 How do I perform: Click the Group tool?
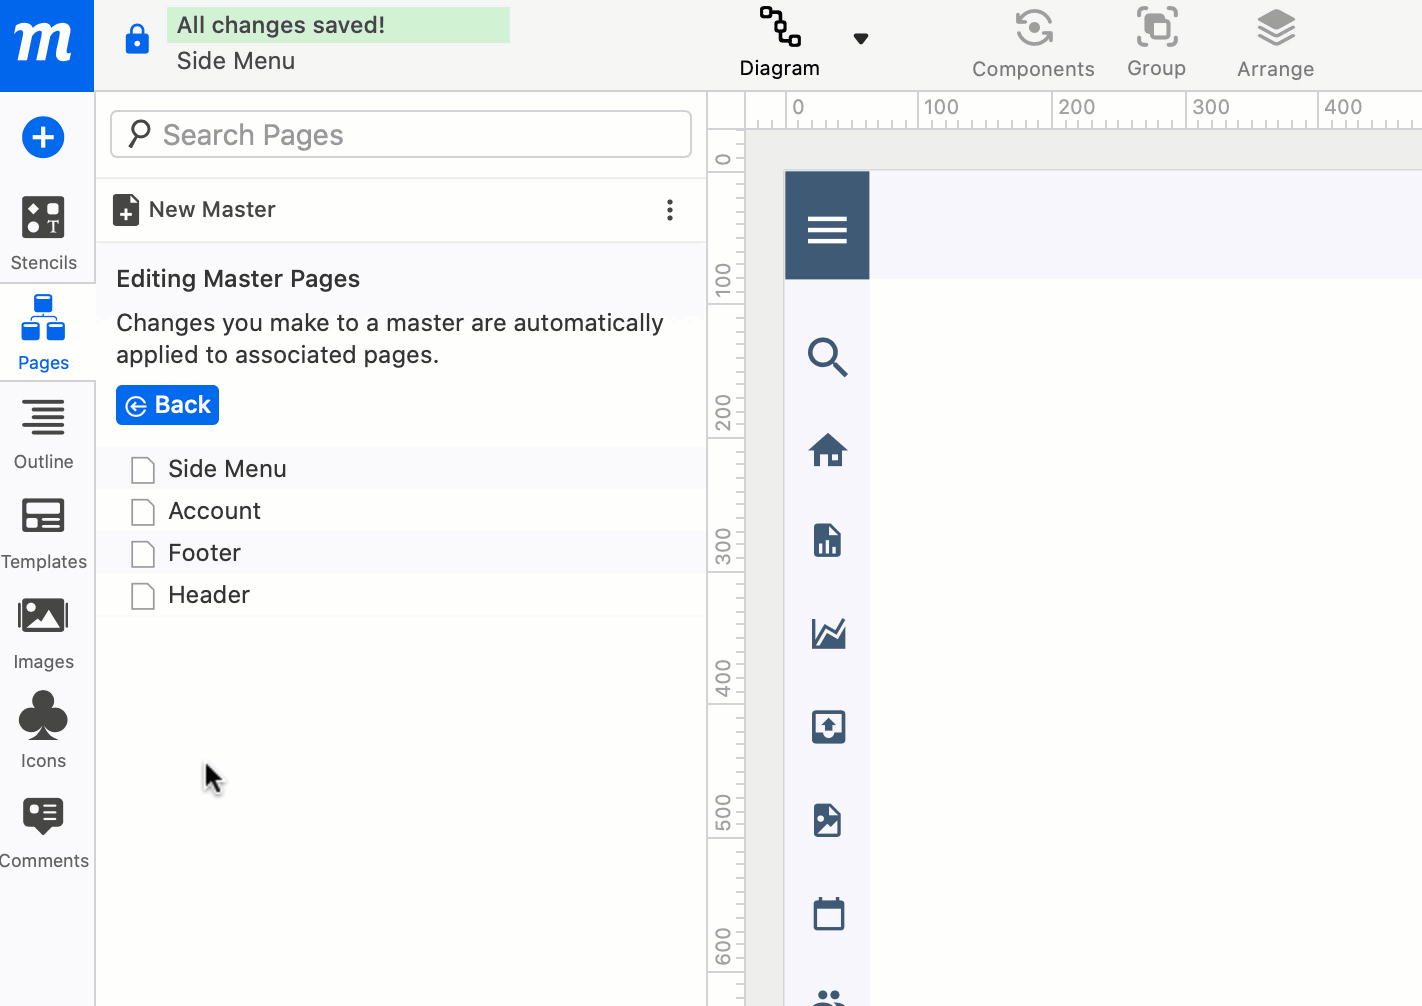coord(1156,42)
